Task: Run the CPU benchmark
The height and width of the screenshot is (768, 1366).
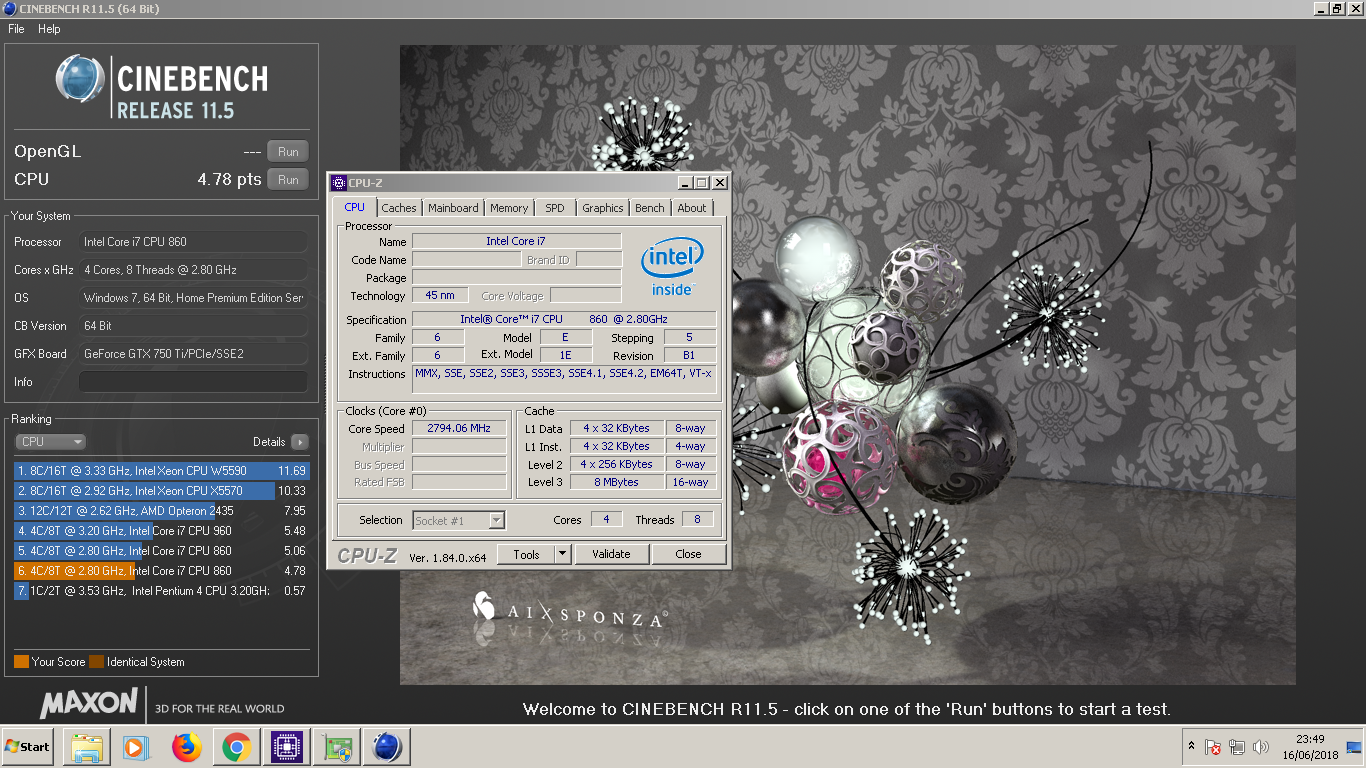Action: tap(288, 180)
